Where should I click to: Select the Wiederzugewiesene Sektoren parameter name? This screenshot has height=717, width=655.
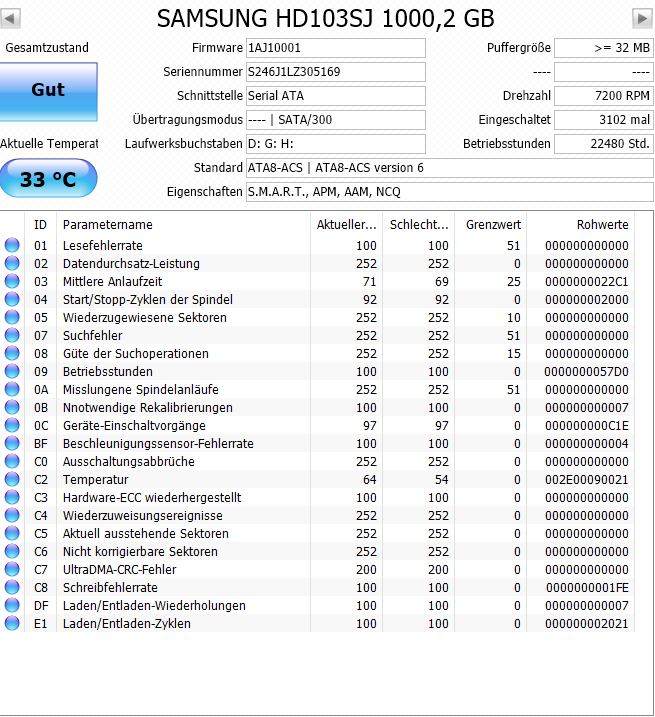point(145,317)
